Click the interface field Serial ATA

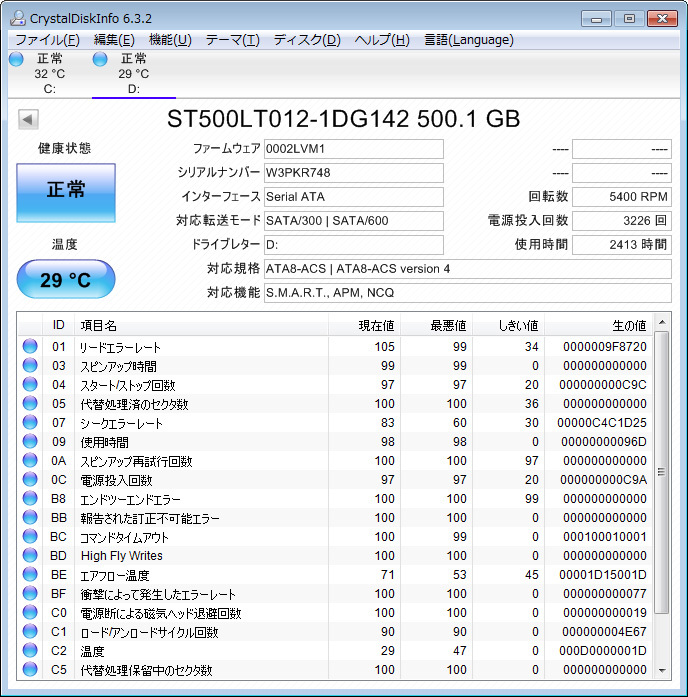tap(354, 197)
